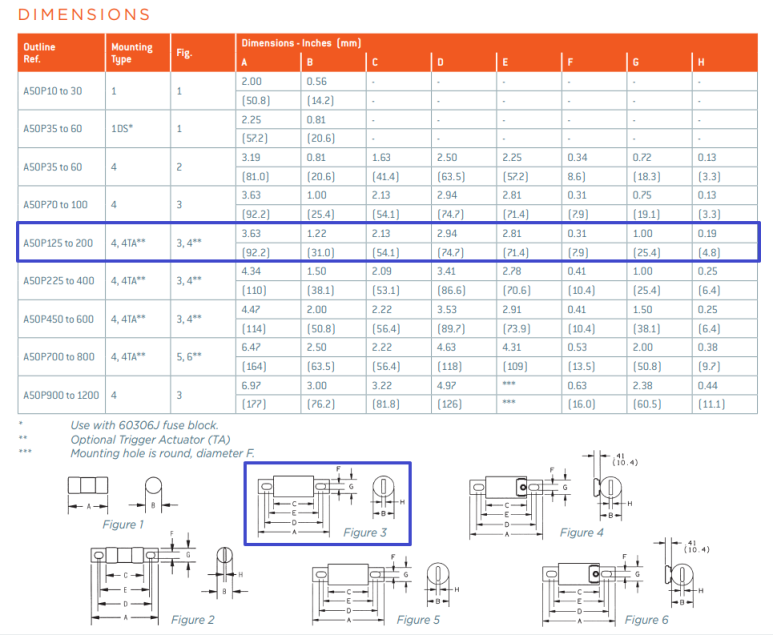Click the (18.3) value cell
The height and width of the screenshot is (635, 773).
click(x=659, y=176)
